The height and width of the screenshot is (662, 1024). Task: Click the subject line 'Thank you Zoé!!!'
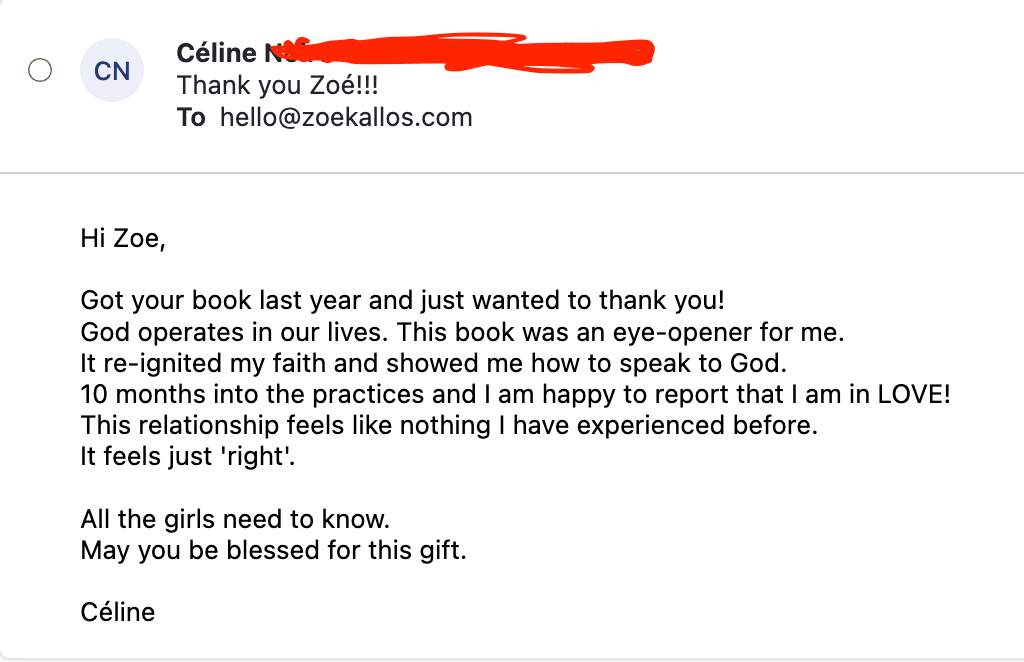point(277,85)
